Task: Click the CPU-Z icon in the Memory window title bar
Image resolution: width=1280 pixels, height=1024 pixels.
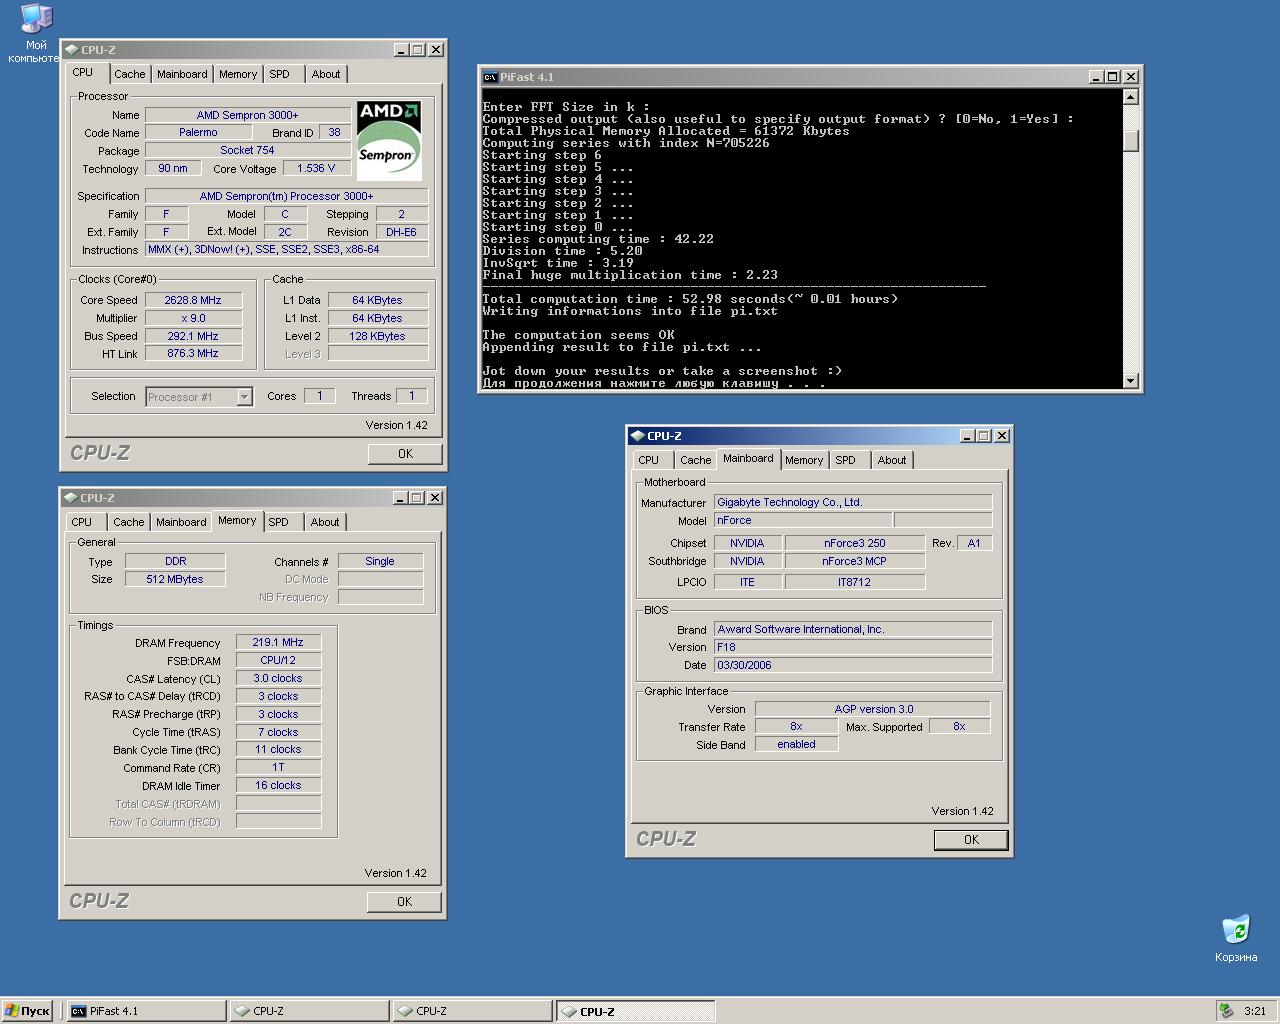Action: click(71, 497)
